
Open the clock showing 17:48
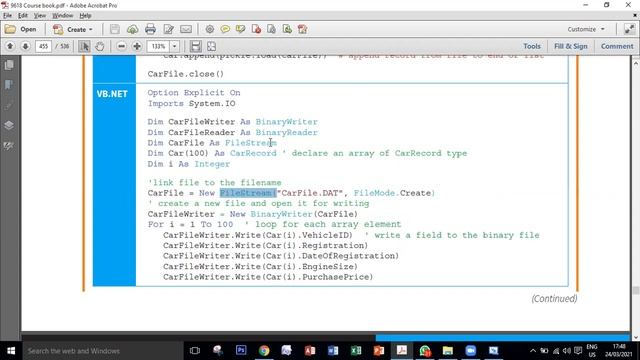pos(619,351)
